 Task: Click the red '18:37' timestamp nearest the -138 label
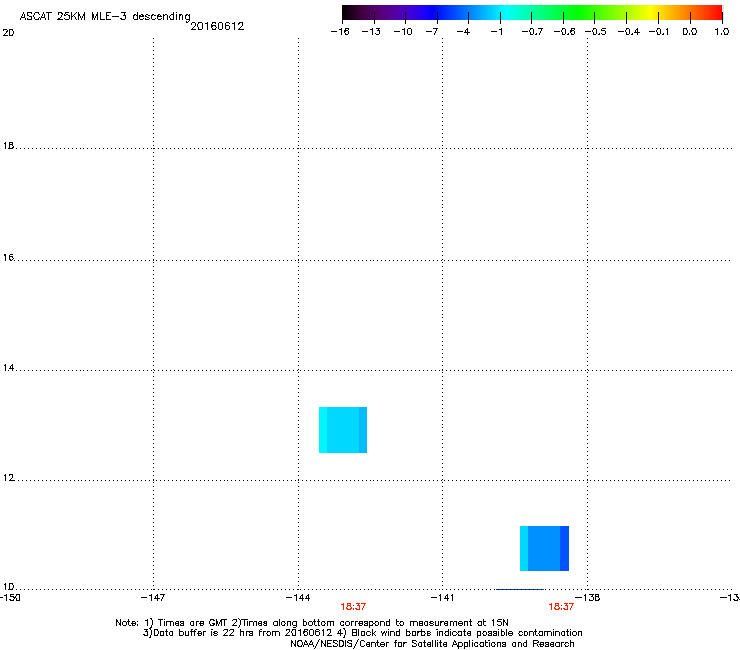561,607
